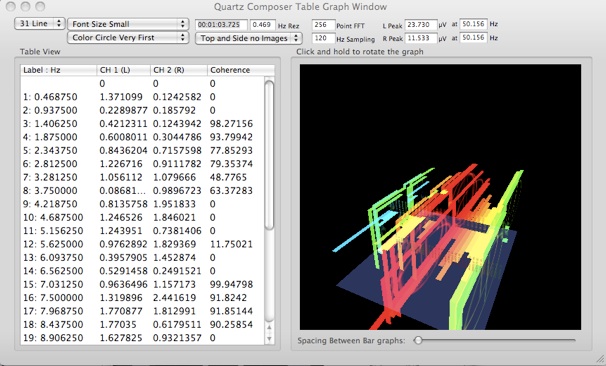The height and width of the screenshot is (366, 606).
Task: Open the 31 Line dropdown
Action: [x=39, y=24]
